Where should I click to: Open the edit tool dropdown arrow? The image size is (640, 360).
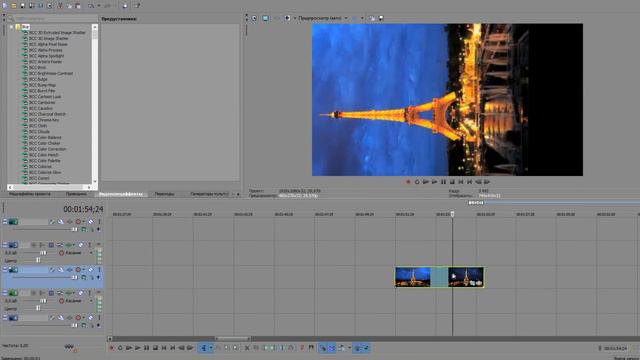tap(211, 348)
